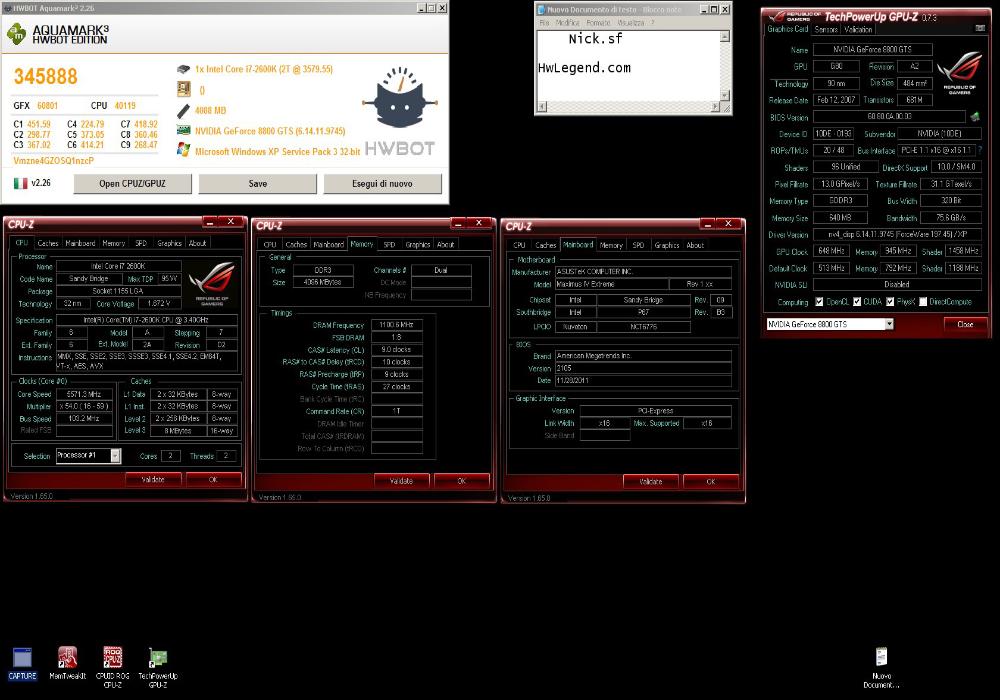
Task: Launch TechPowerUp GPU-Z desktop icon
Action: [158, 667]
